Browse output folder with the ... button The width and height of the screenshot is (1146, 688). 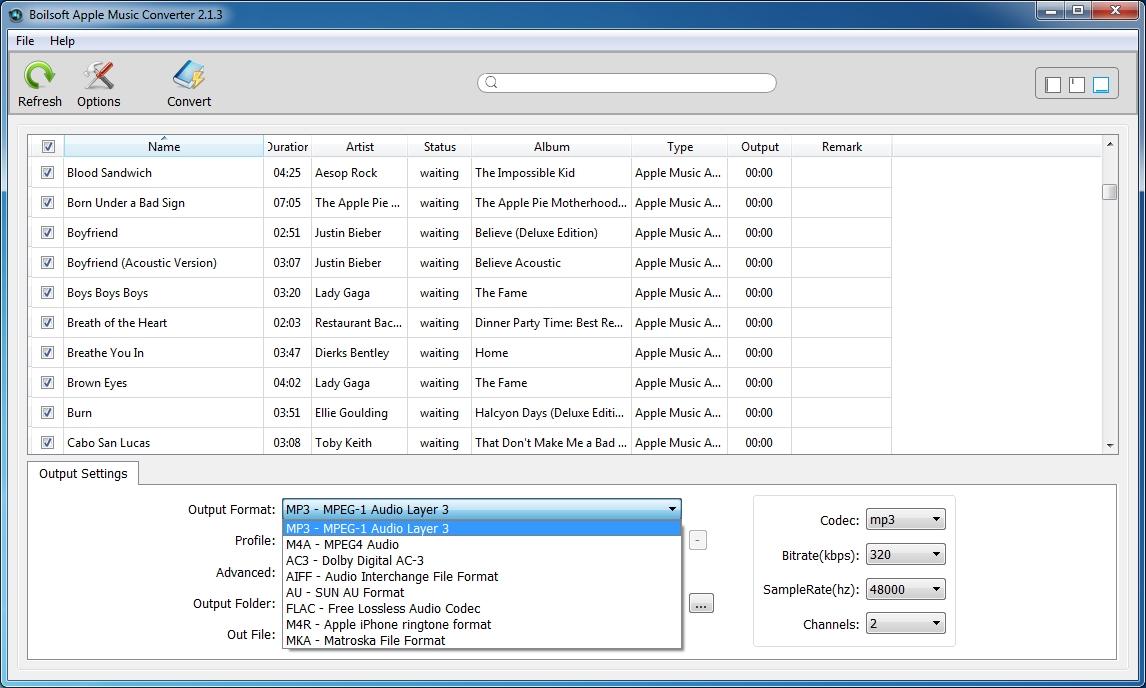click(701, 604)
